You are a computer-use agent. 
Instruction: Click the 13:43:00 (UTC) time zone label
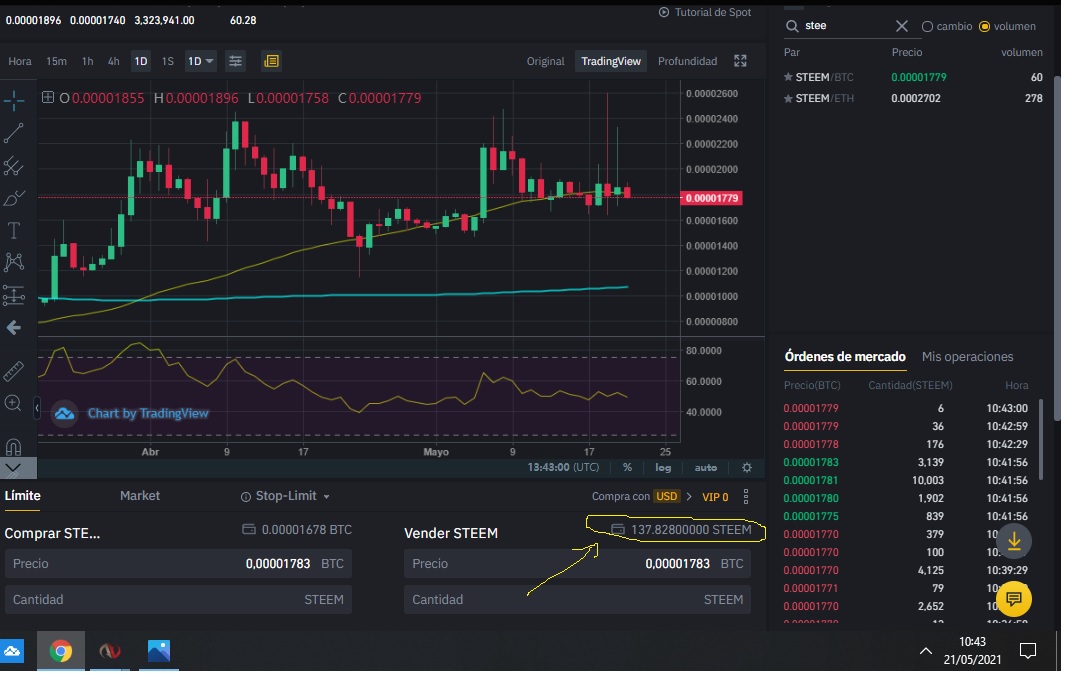pyautogui.click(x=563, y=467)
